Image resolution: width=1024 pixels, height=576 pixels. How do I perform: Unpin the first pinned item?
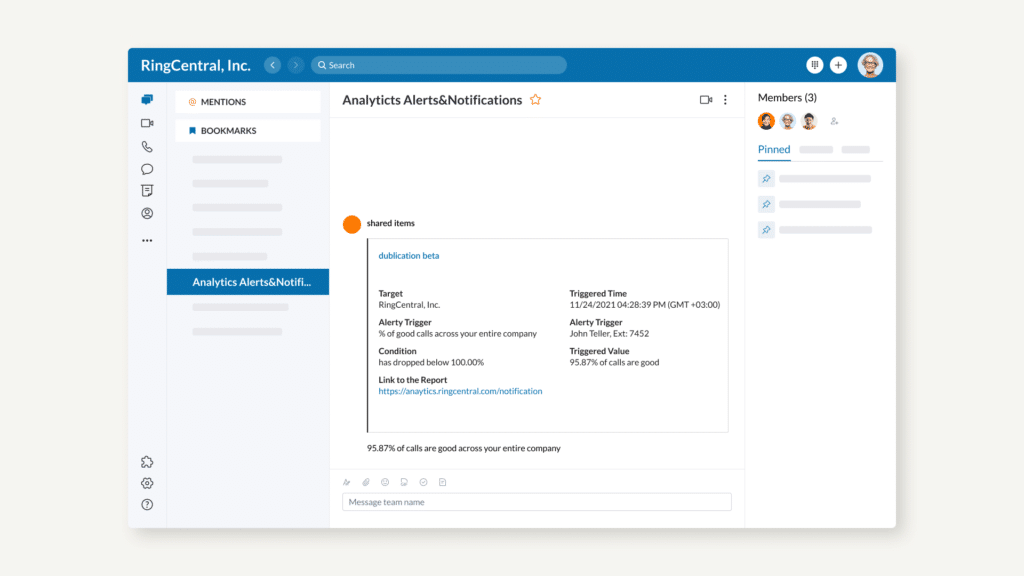pyautogui.click(x=766, y=179)
